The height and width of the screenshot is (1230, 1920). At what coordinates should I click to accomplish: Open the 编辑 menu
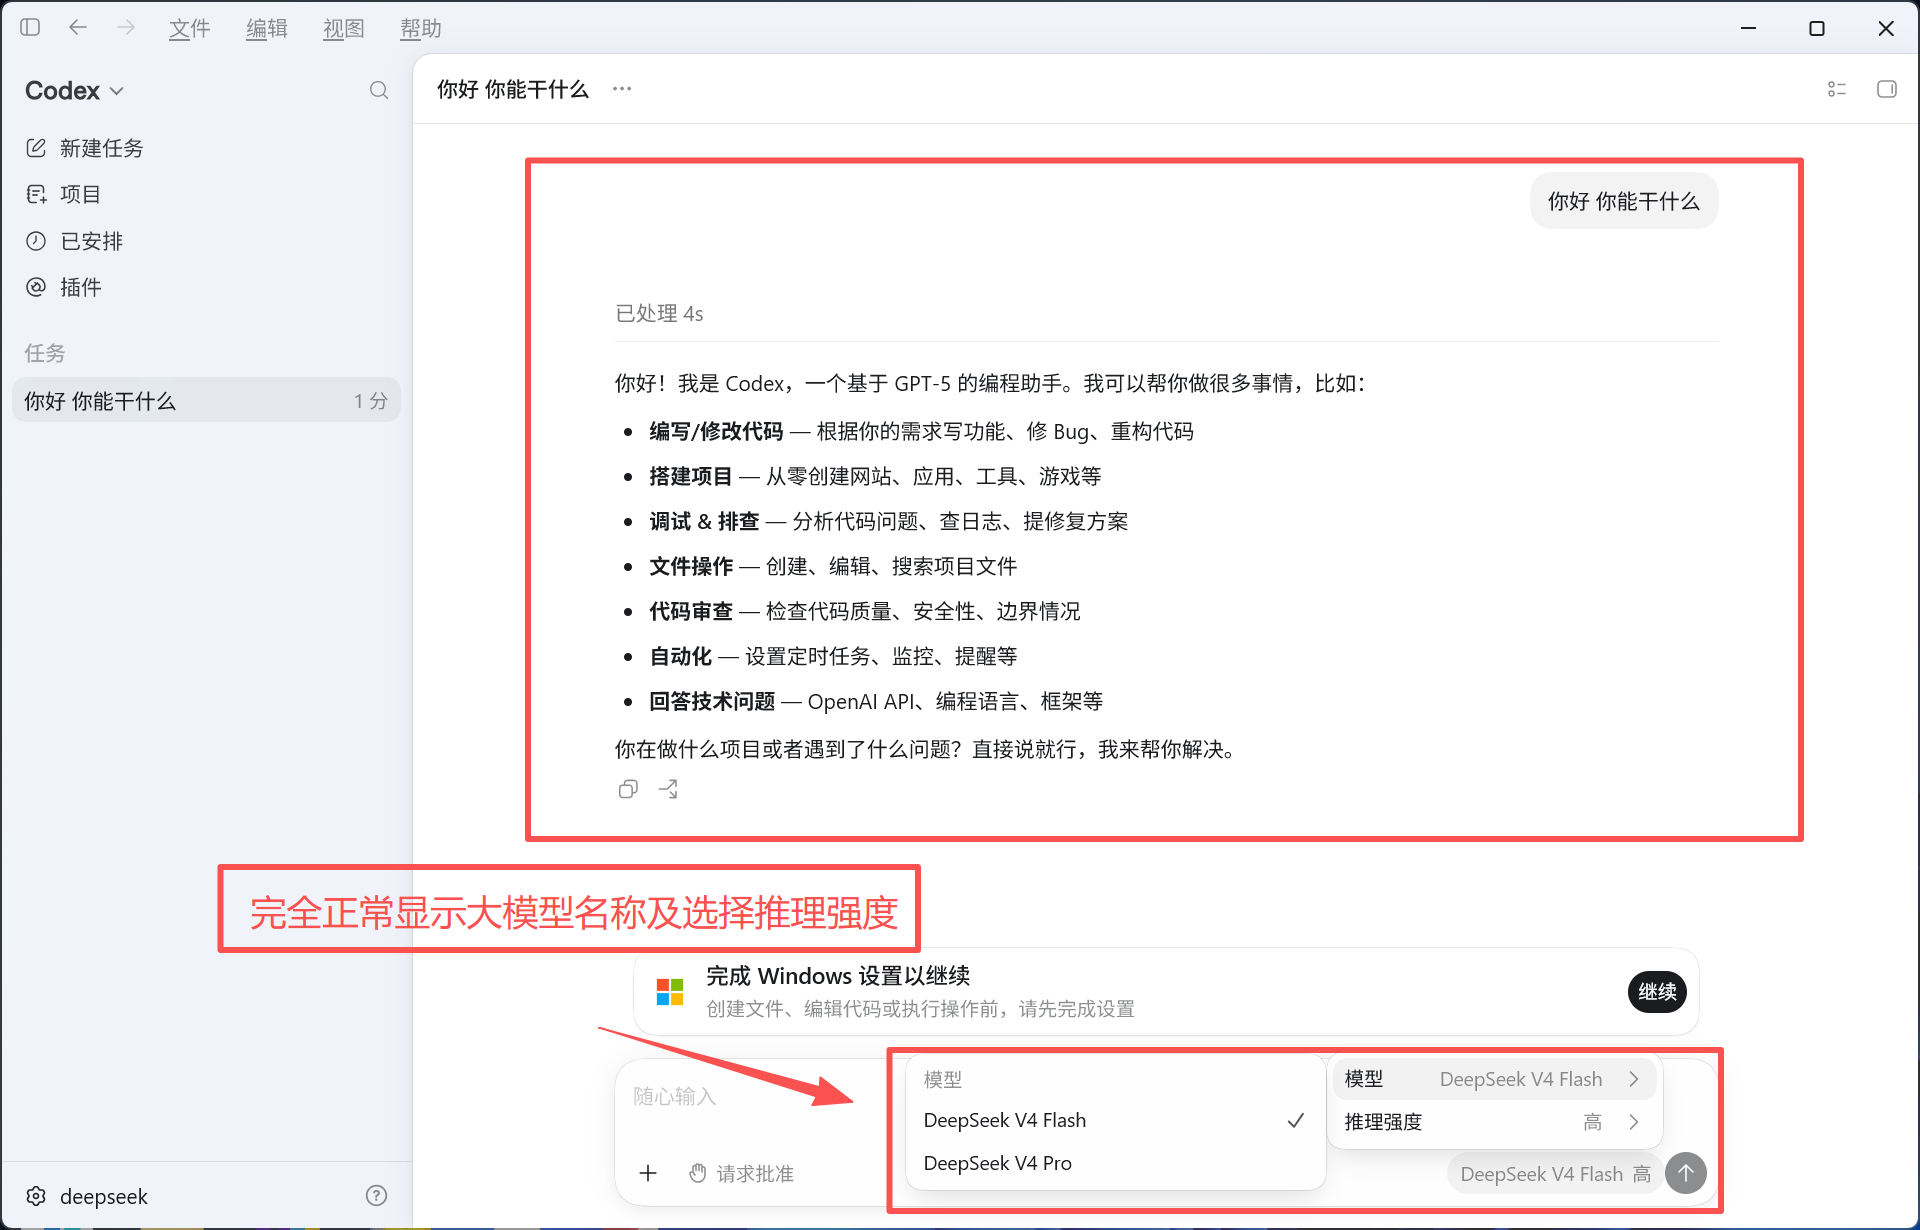(x=266, y=29)
